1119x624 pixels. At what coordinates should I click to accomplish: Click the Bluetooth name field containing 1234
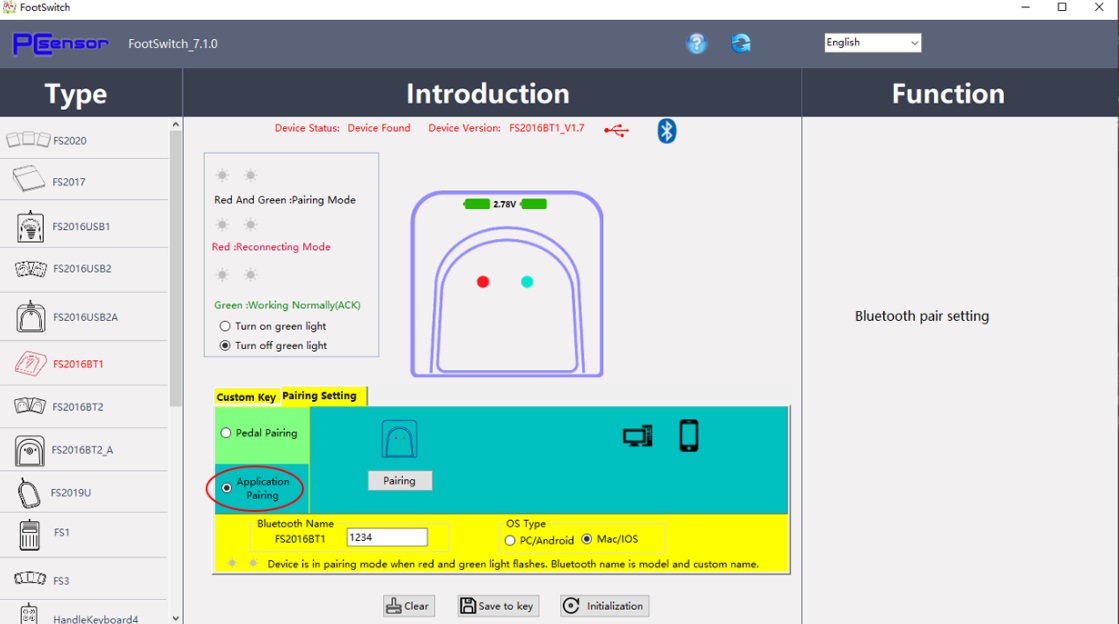pyautogui.click(x=387, y=537)
